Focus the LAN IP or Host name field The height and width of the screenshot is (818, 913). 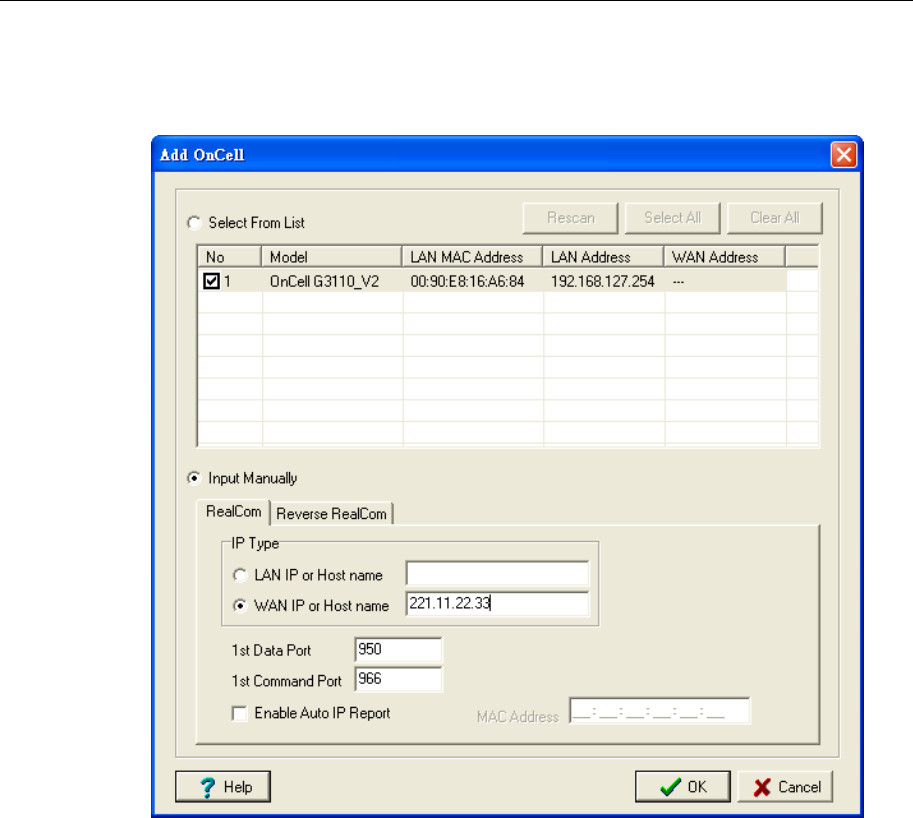pyautogui.click(x=497, y=574)
